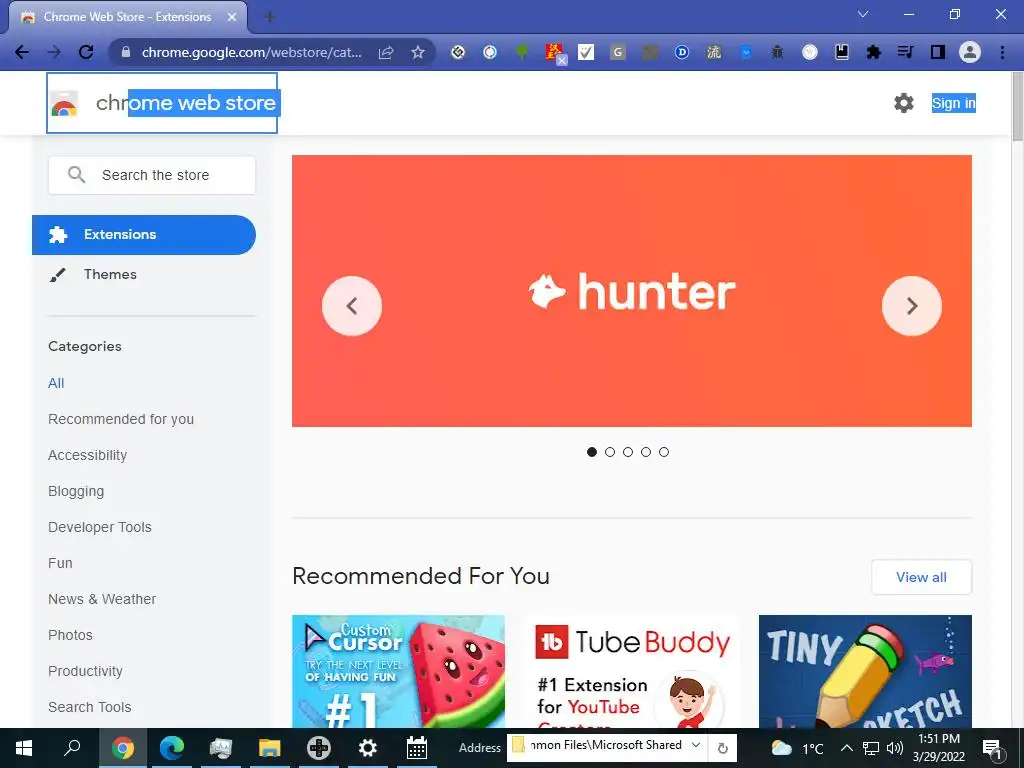Open the Custom Cursor extension card
The width and height of the screenshot is (1024, 768).
pos(398,671)
